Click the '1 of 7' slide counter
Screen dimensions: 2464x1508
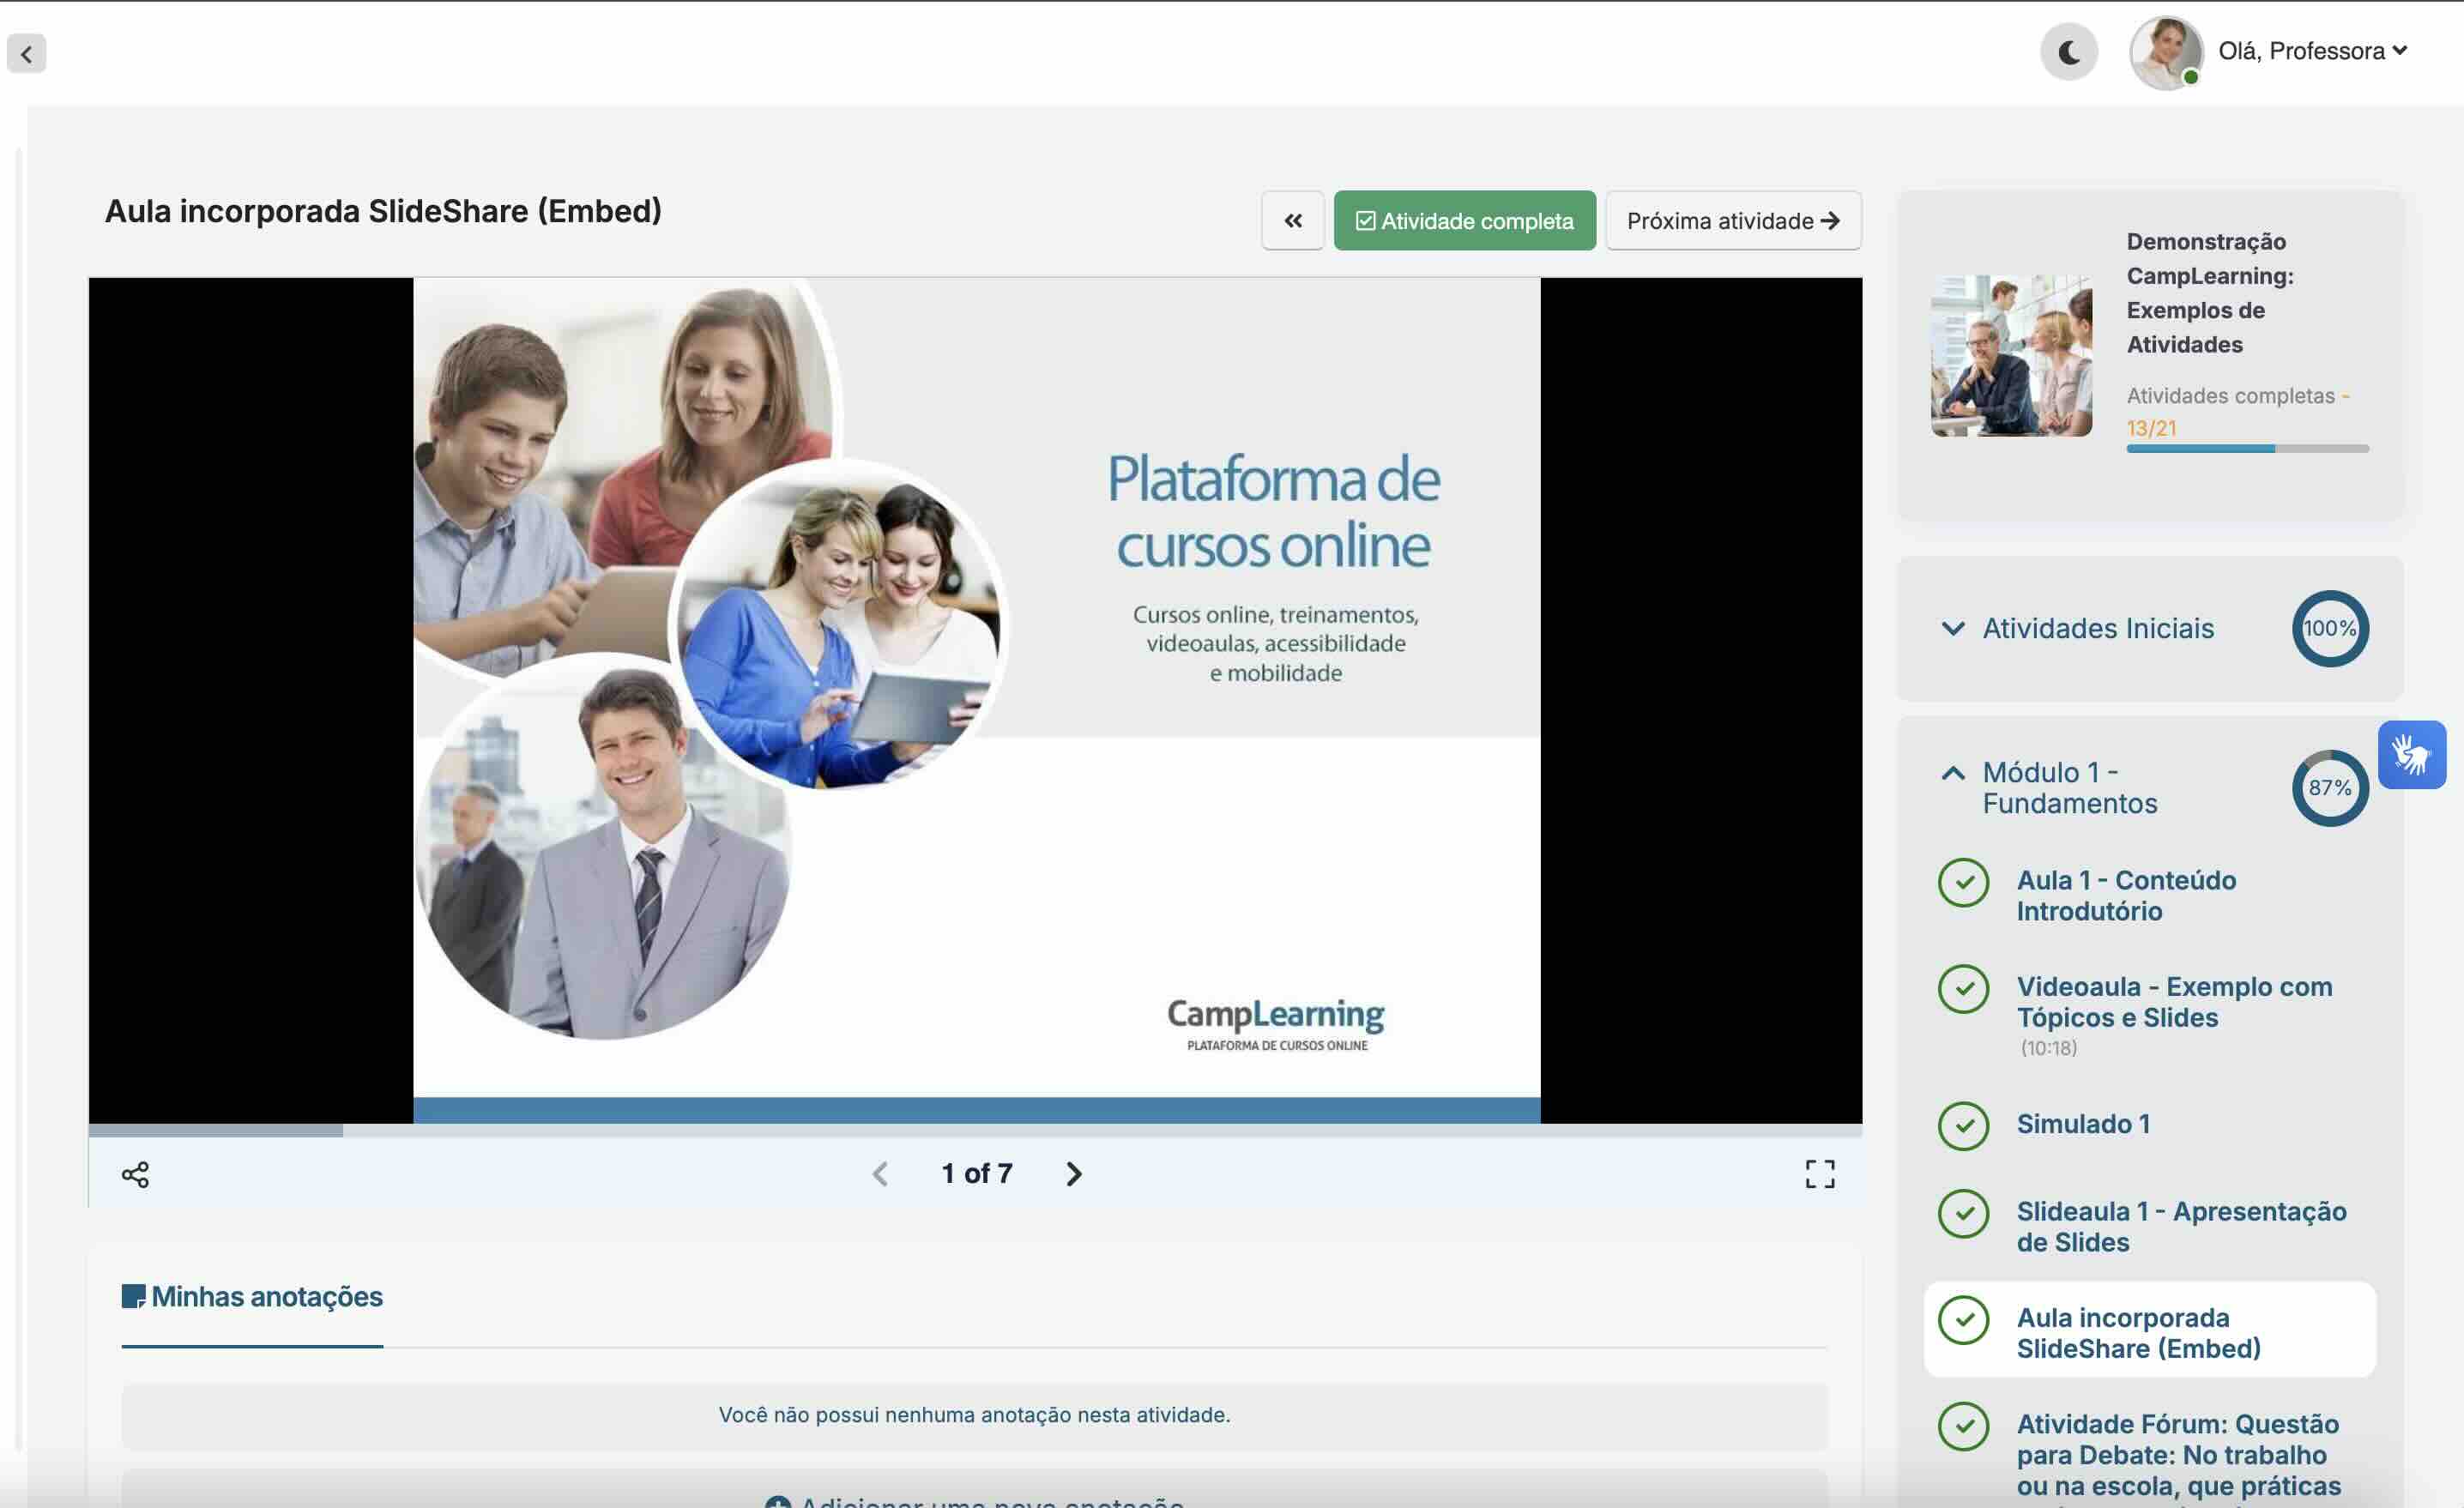click(x=976, y=1174)
